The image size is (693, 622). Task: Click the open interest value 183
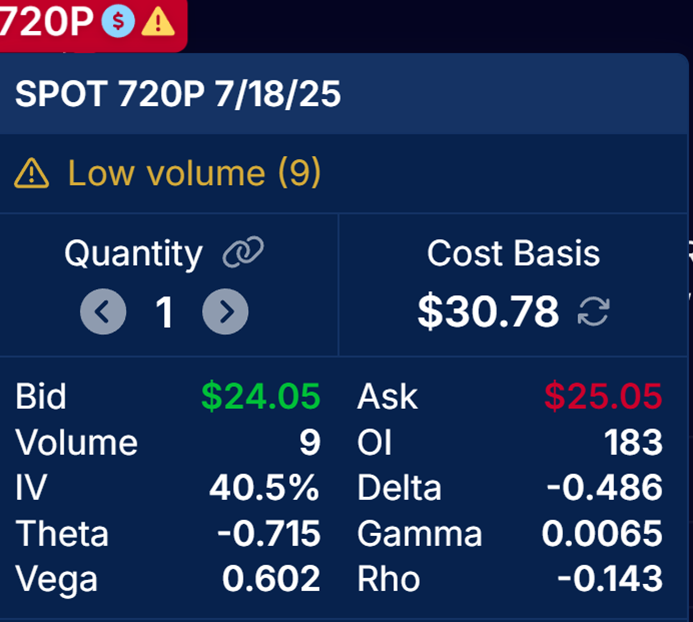634,442
